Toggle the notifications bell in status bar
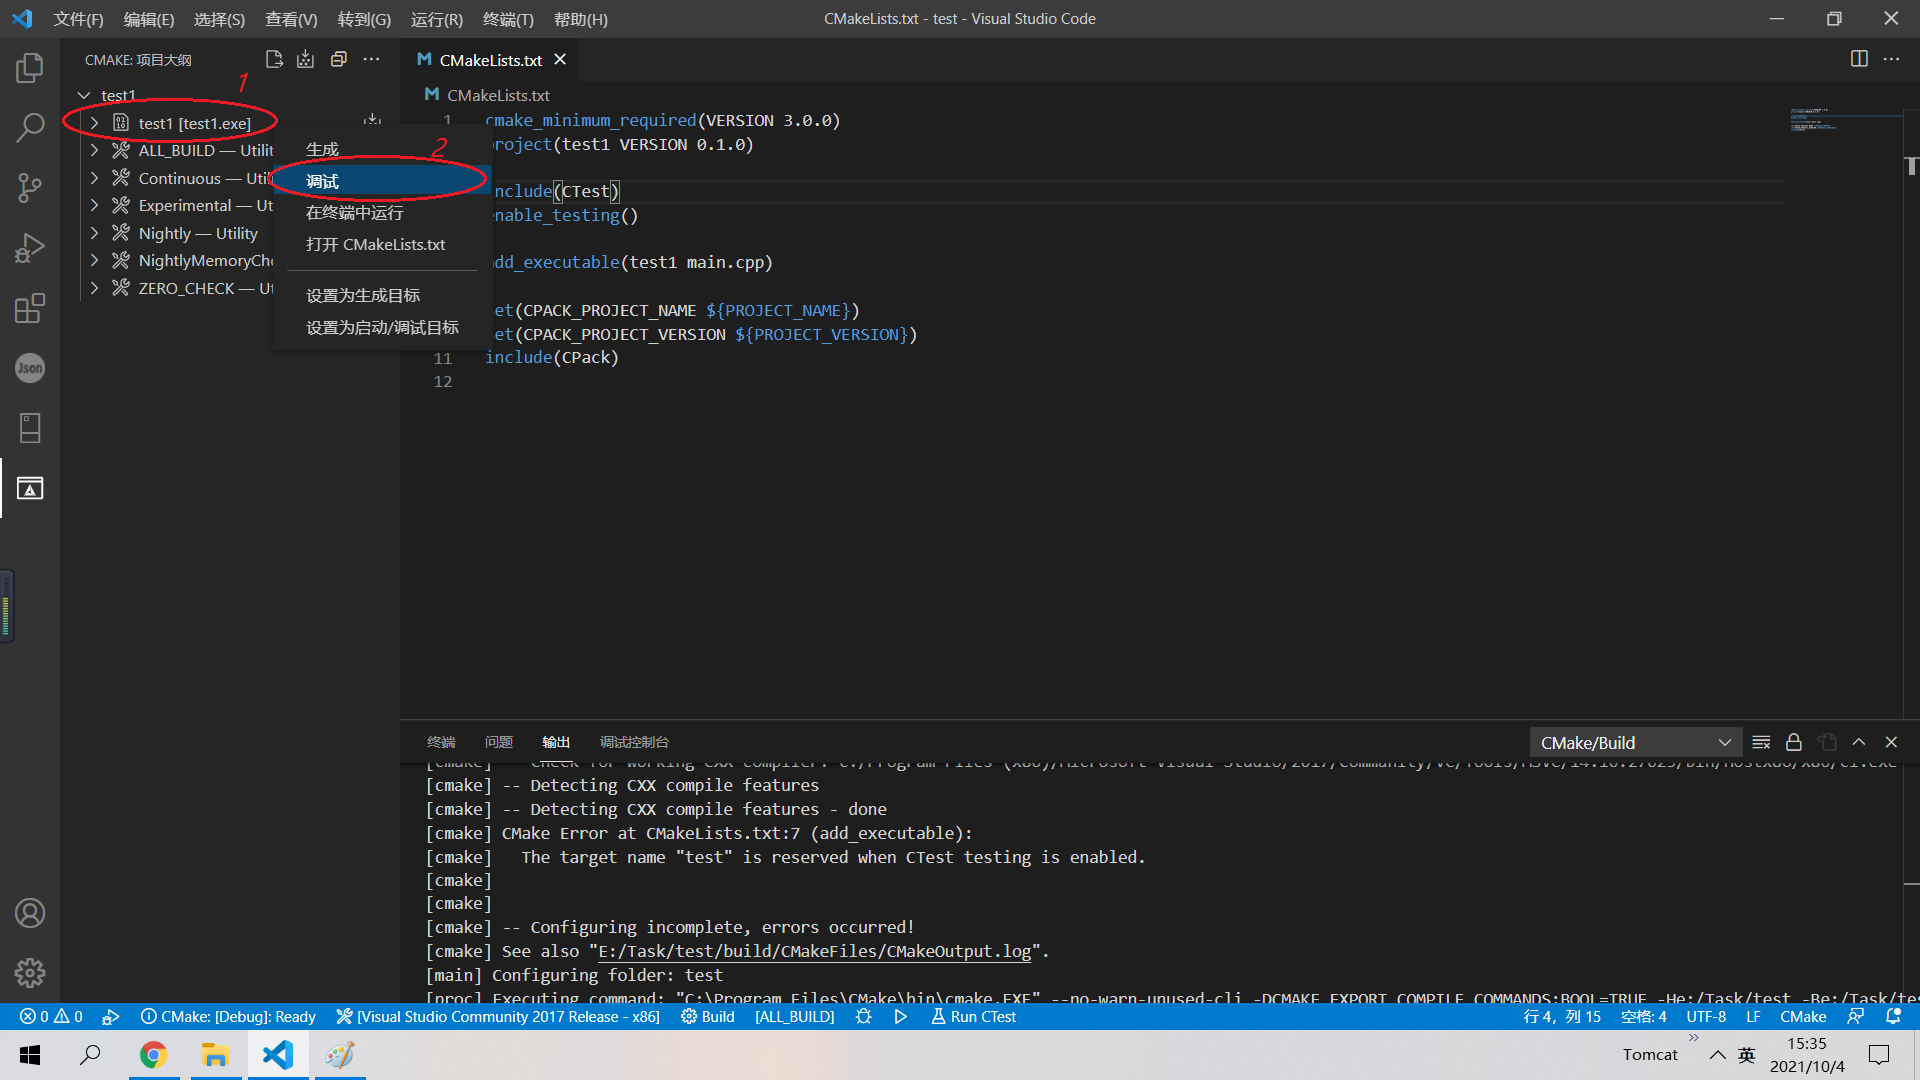This screenshot has width=1920, height=1080. tap(1895, 1016)
